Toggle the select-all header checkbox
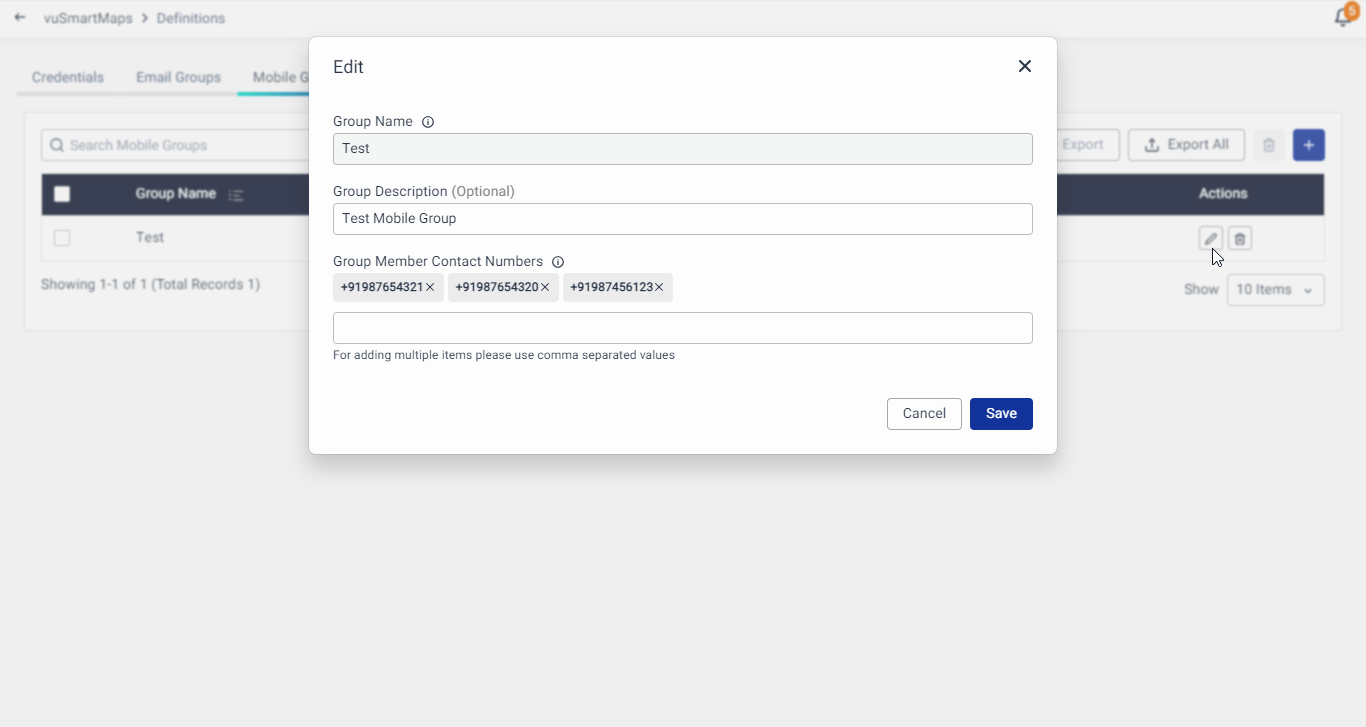 (62, 194)
